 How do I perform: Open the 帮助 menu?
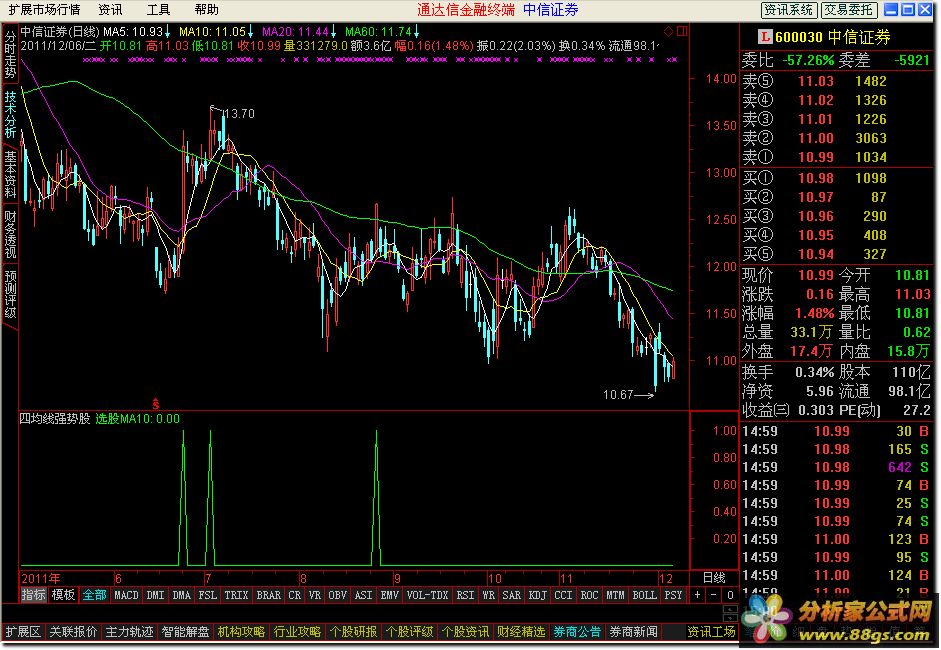(206, 10)
